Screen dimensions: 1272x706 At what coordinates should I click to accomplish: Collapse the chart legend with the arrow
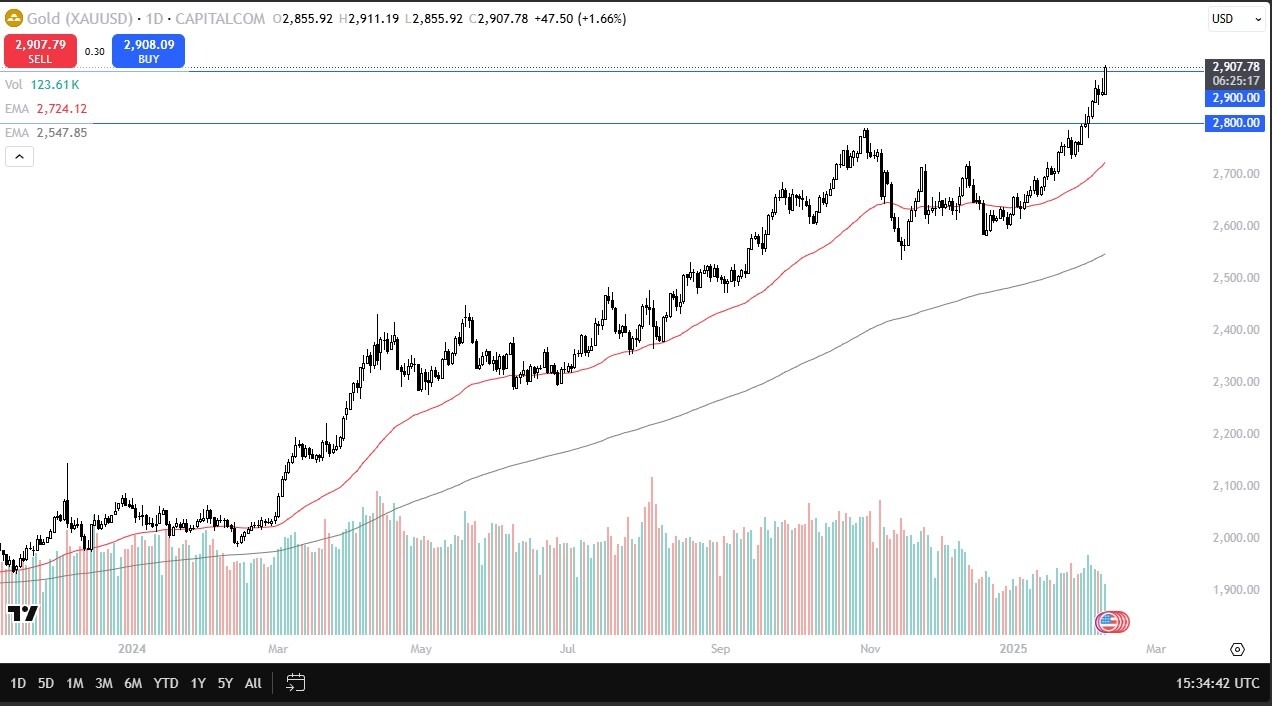click(x=19, y=156)
